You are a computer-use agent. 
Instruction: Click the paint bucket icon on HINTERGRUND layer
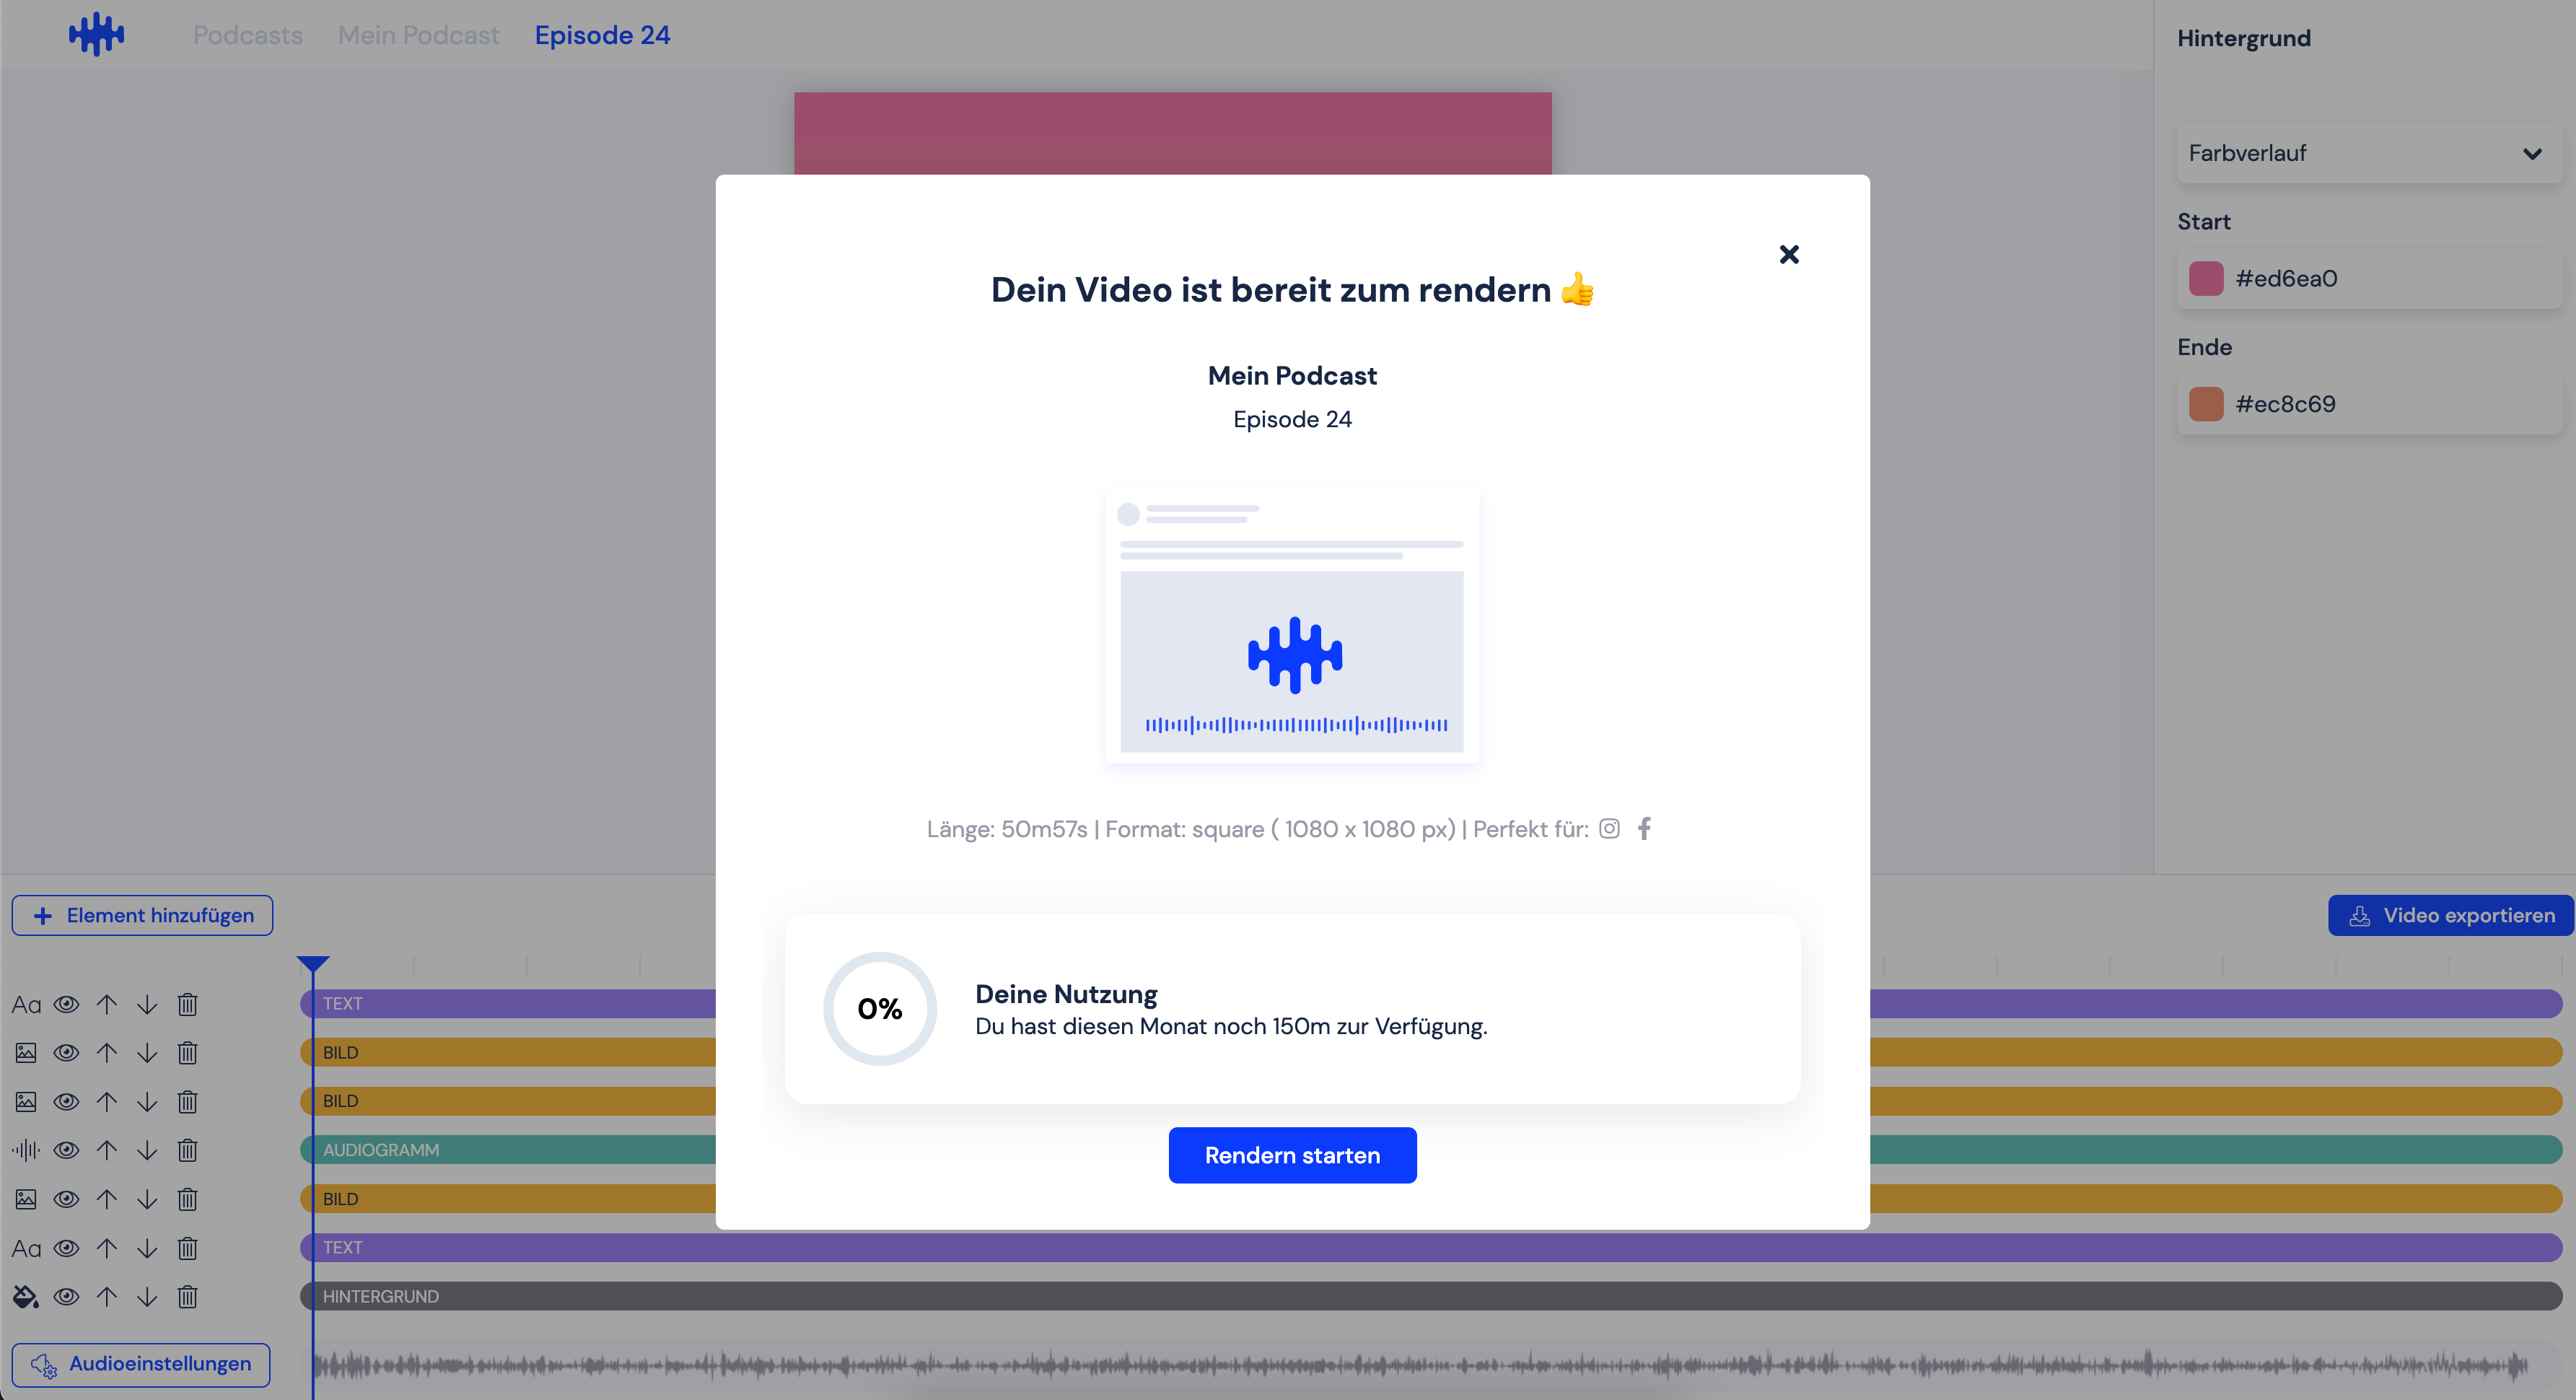pyautogui.click(x=25, y=1296)
